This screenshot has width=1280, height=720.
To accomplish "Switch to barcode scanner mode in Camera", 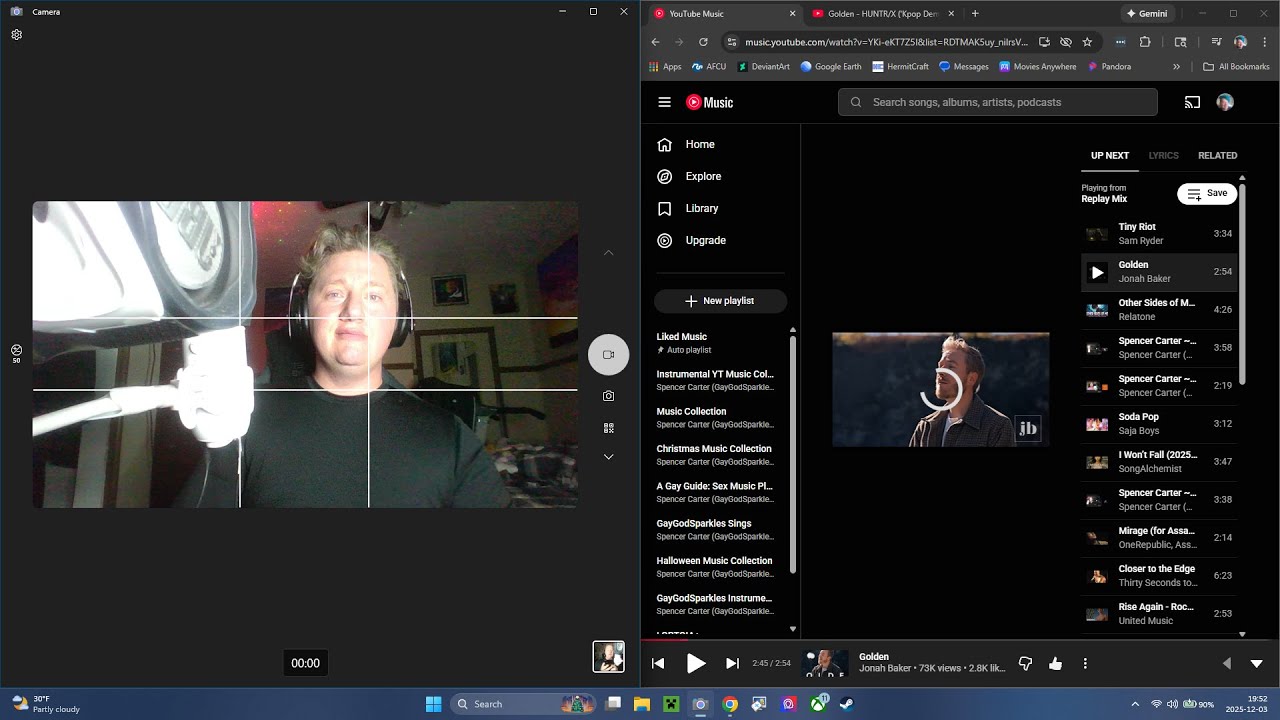I will pos(608,428).
